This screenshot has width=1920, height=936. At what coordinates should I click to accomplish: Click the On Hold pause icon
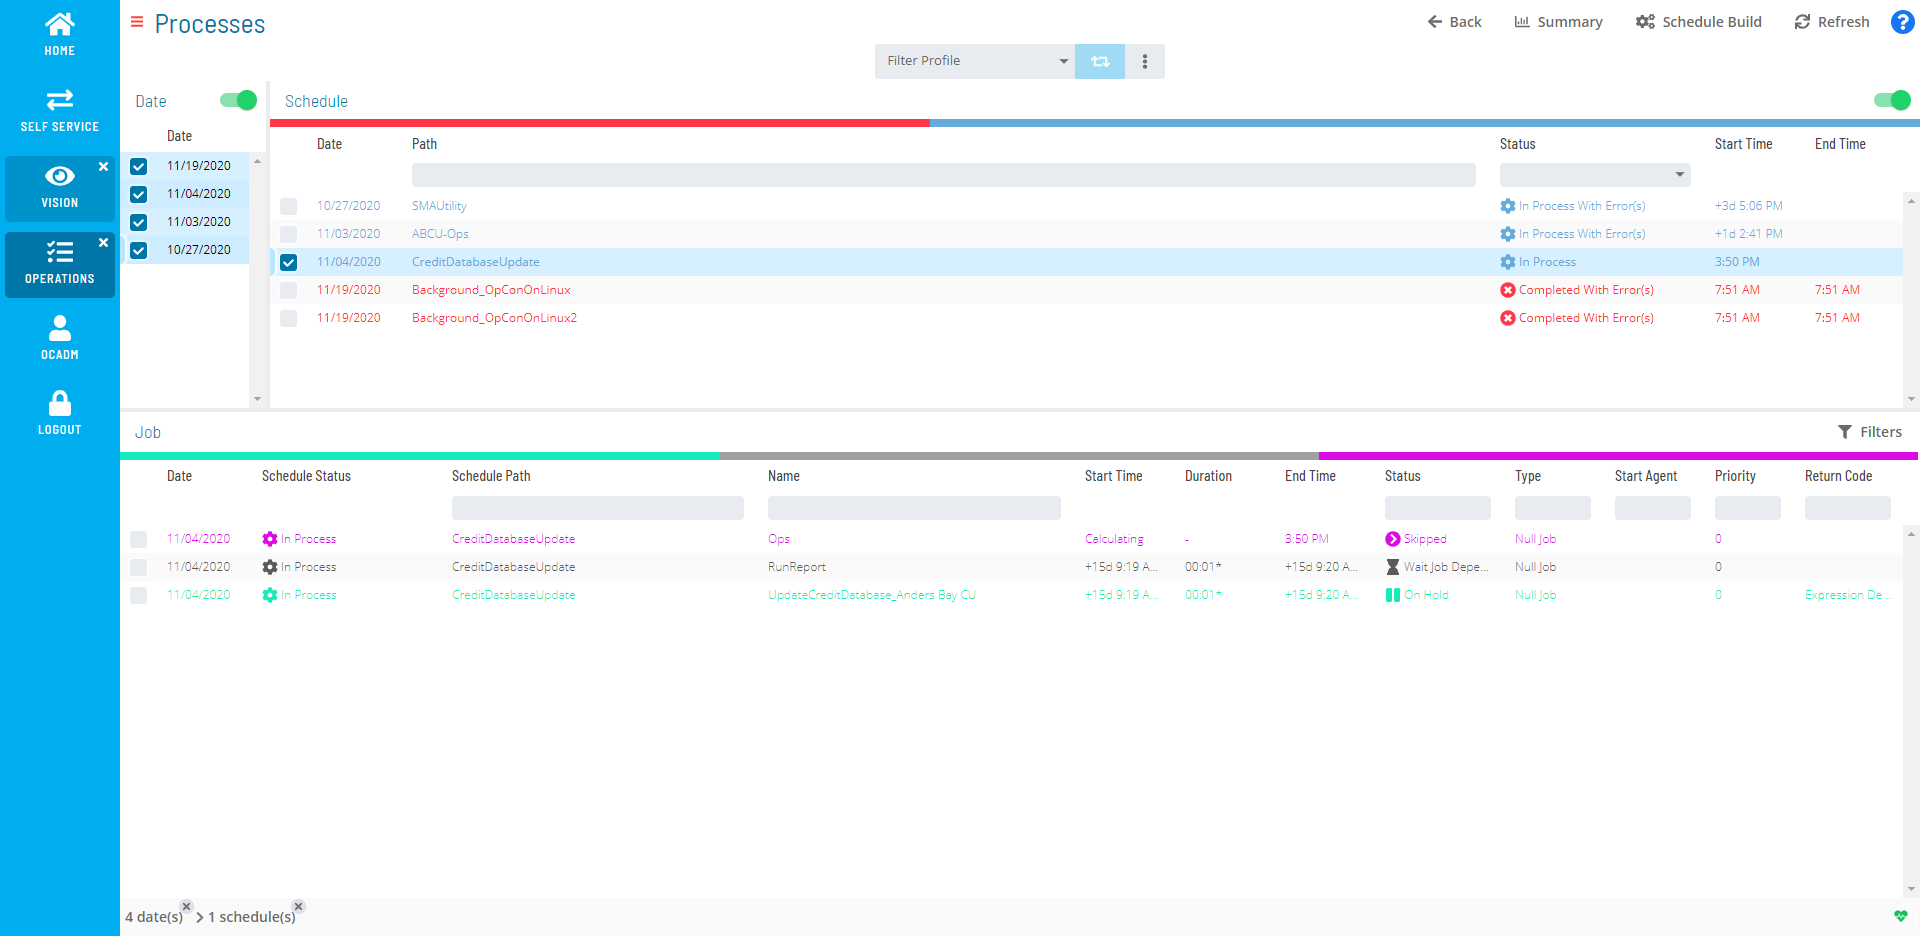[1393, 595]
